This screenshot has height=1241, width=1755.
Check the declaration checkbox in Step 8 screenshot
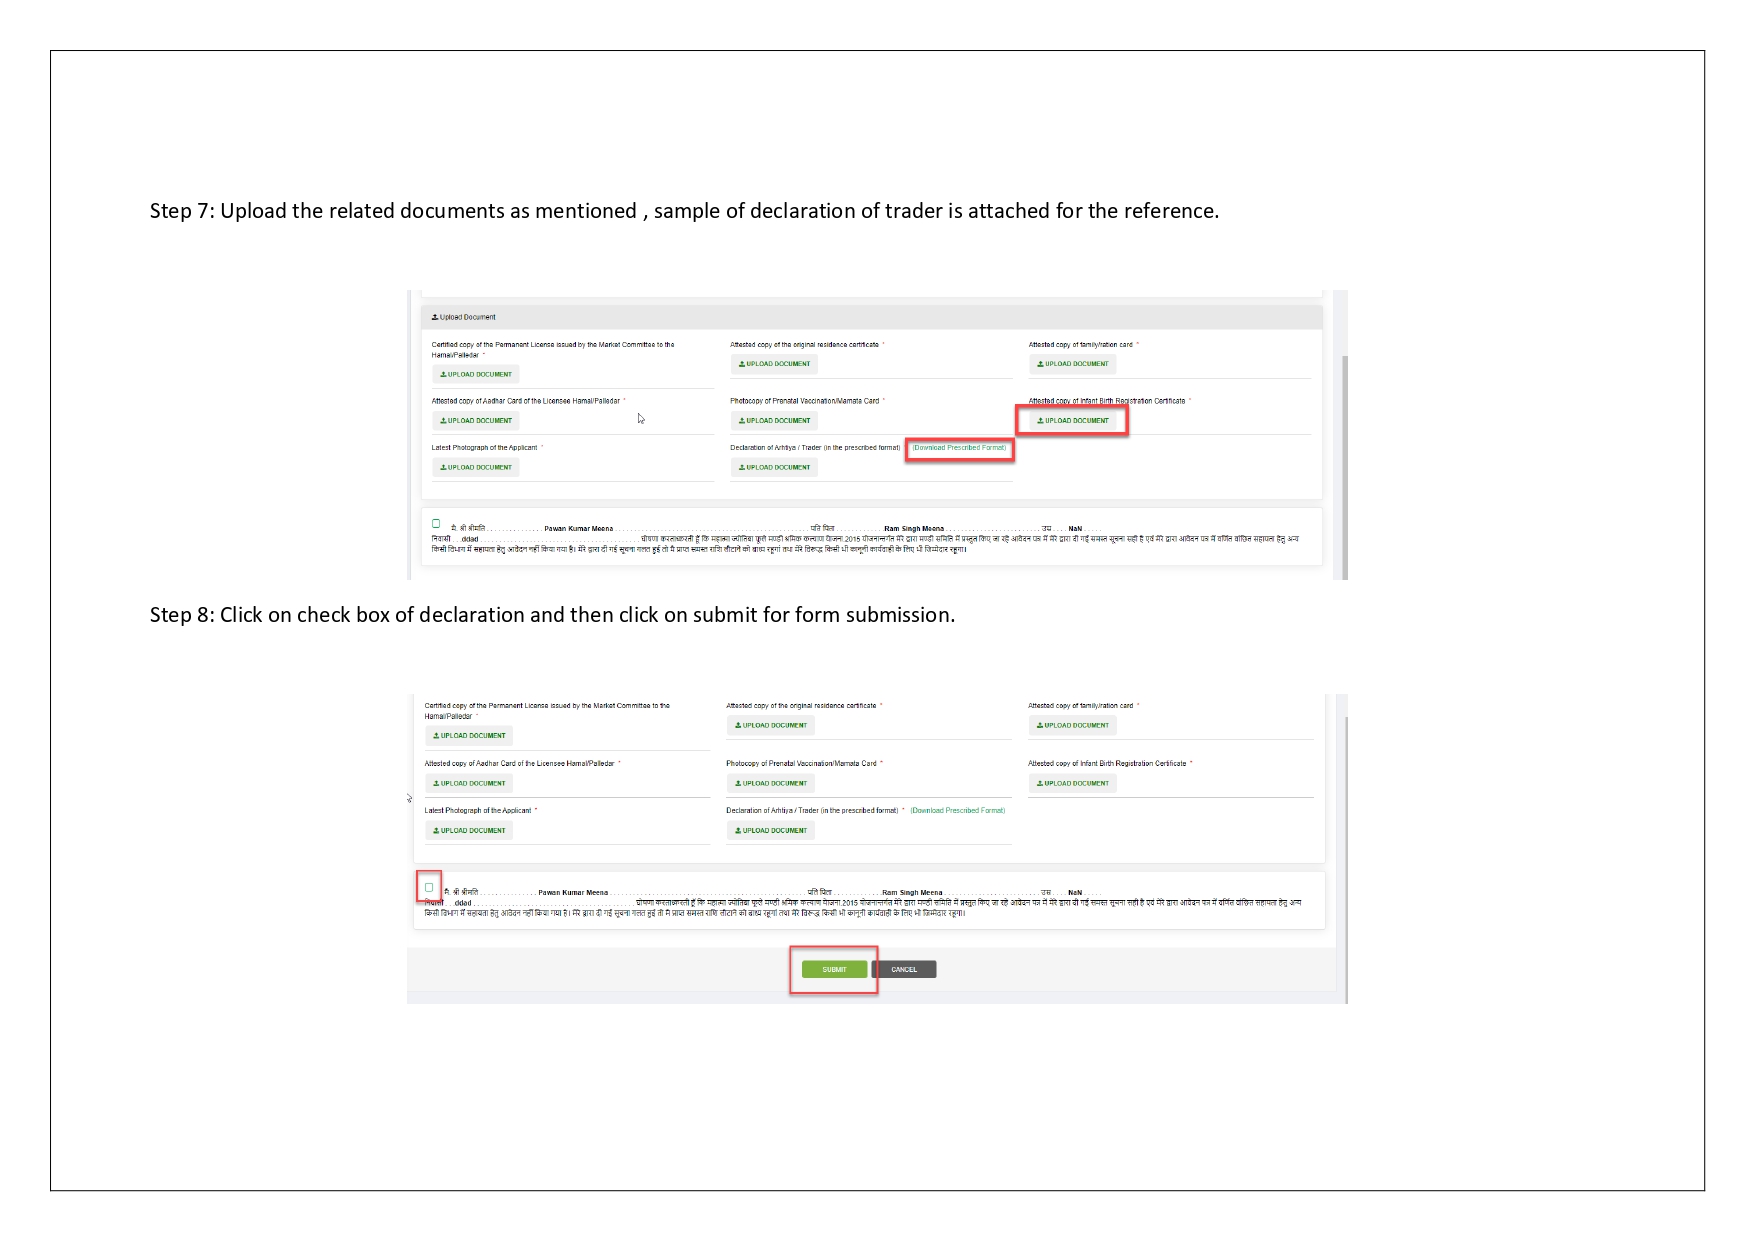coord(429,887)
